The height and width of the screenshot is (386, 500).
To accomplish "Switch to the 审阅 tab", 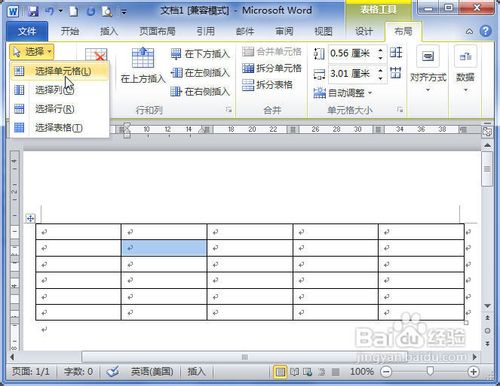I will [x=284, y=31].
